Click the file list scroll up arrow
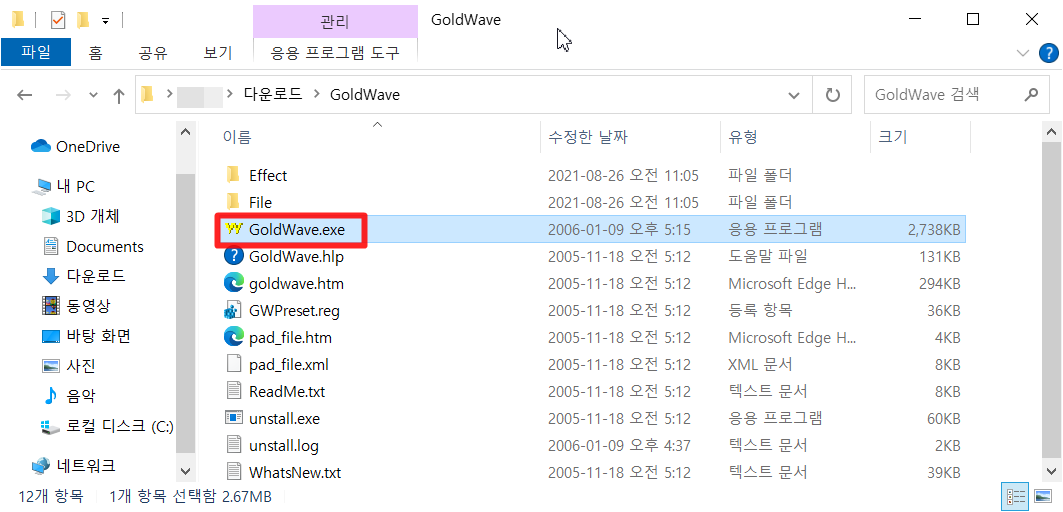Viewport: 1063px width, 512px height. click(1050, 132)
